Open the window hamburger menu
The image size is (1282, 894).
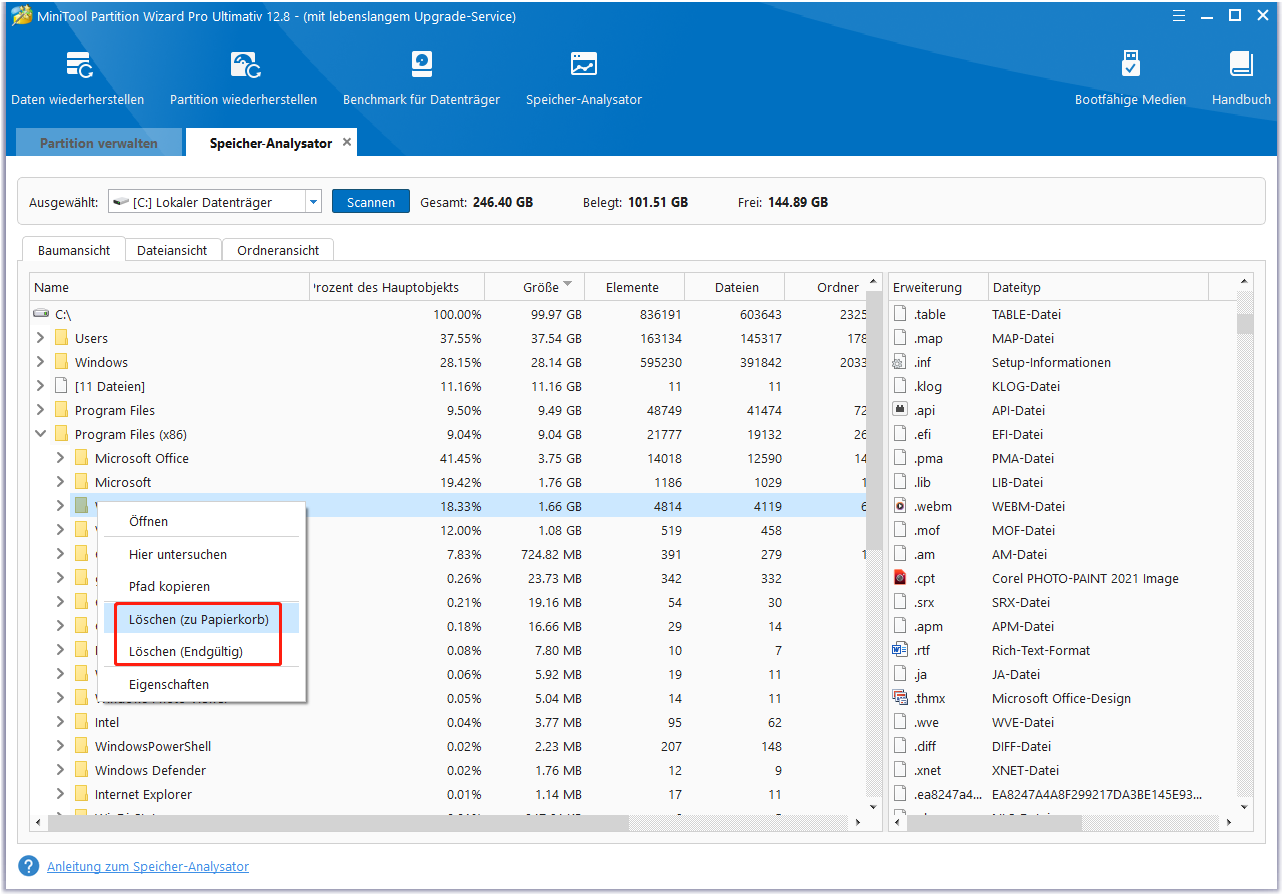pyautogui.click(x=1179, y=15)
